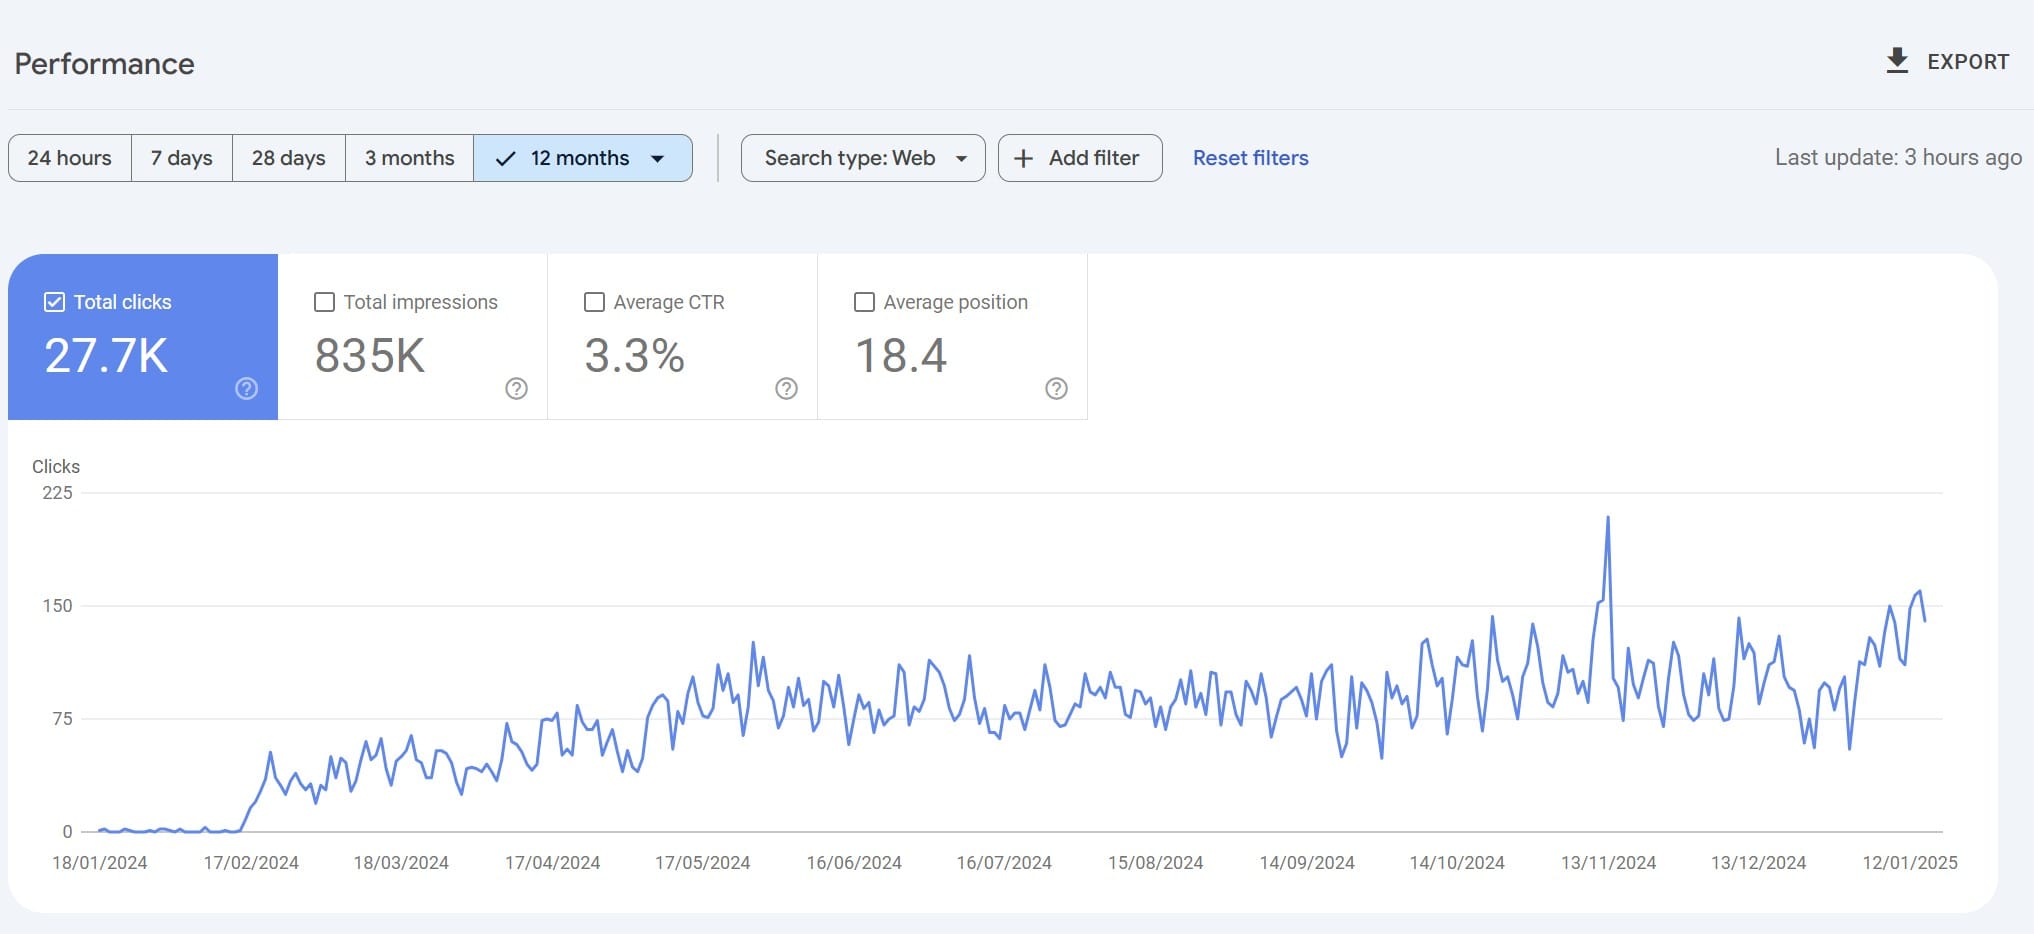Click the highest clicks spike in chart
The height and width of the screenshot is (934, 2034).
(1607, 518)
